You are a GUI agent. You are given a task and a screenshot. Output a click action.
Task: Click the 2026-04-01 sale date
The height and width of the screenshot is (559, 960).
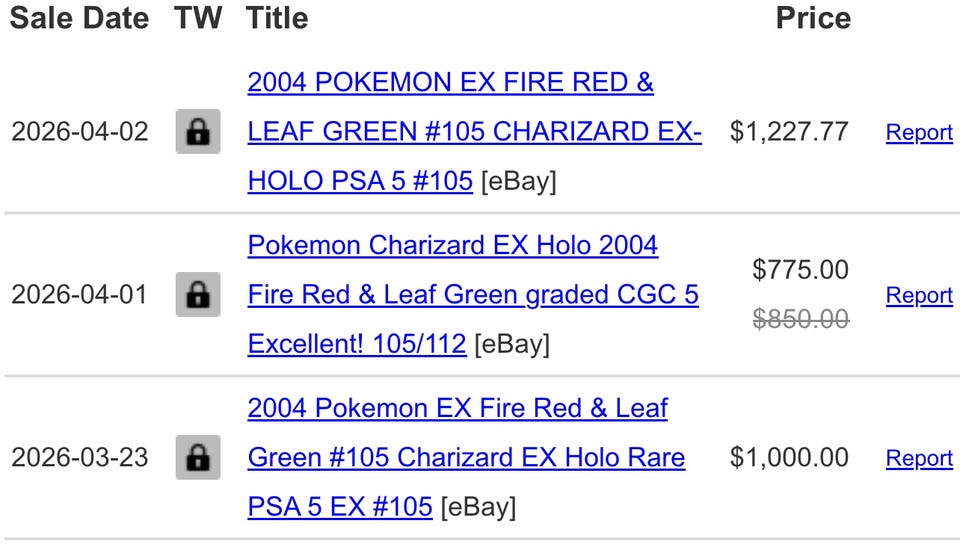pyautogui.click(x=80, y=295)
